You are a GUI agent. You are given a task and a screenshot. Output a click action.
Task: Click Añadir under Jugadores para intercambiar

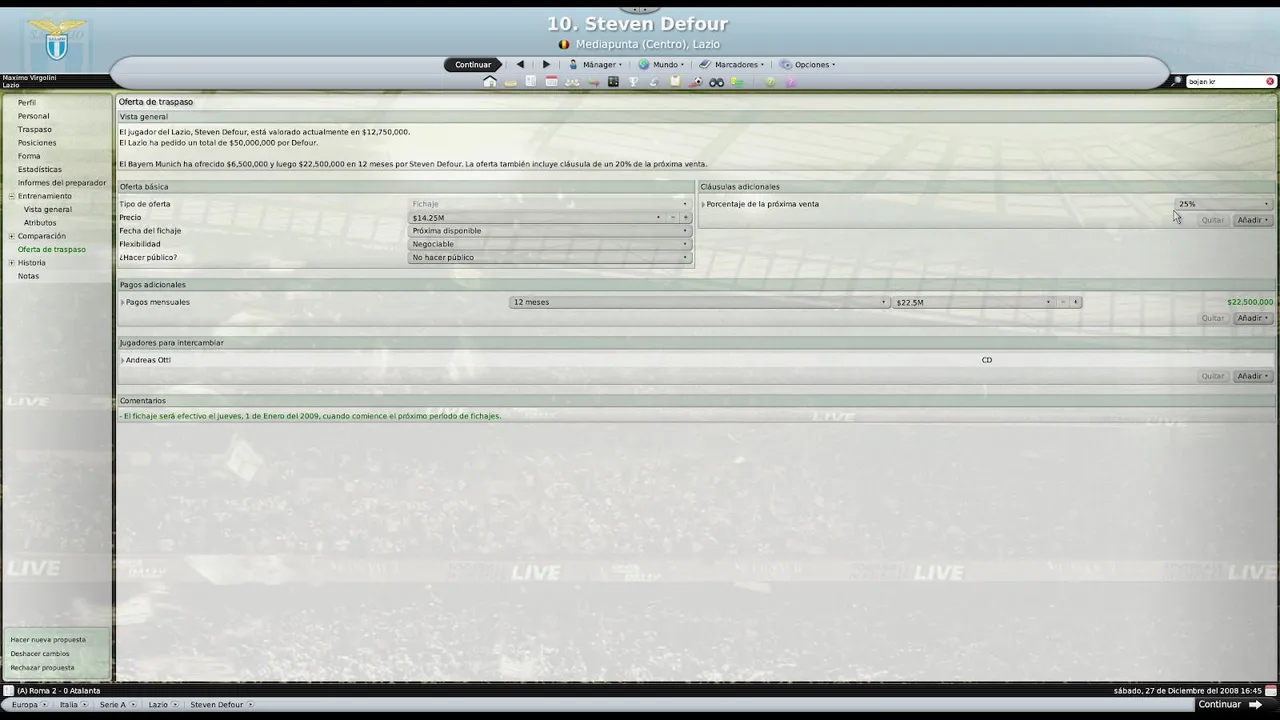1253,376
